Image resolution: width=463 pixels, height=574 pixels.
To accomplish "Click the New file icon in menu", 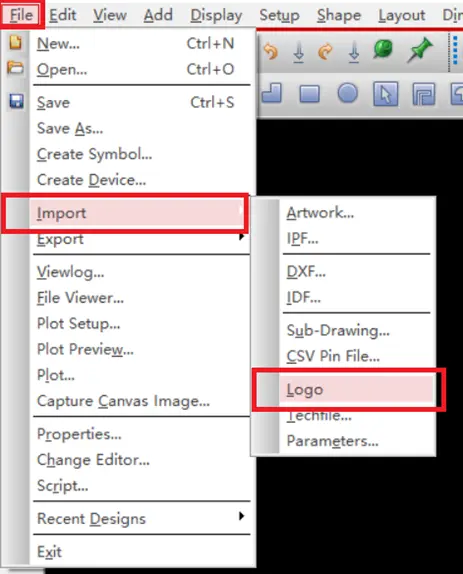I will tap(15, 42).
